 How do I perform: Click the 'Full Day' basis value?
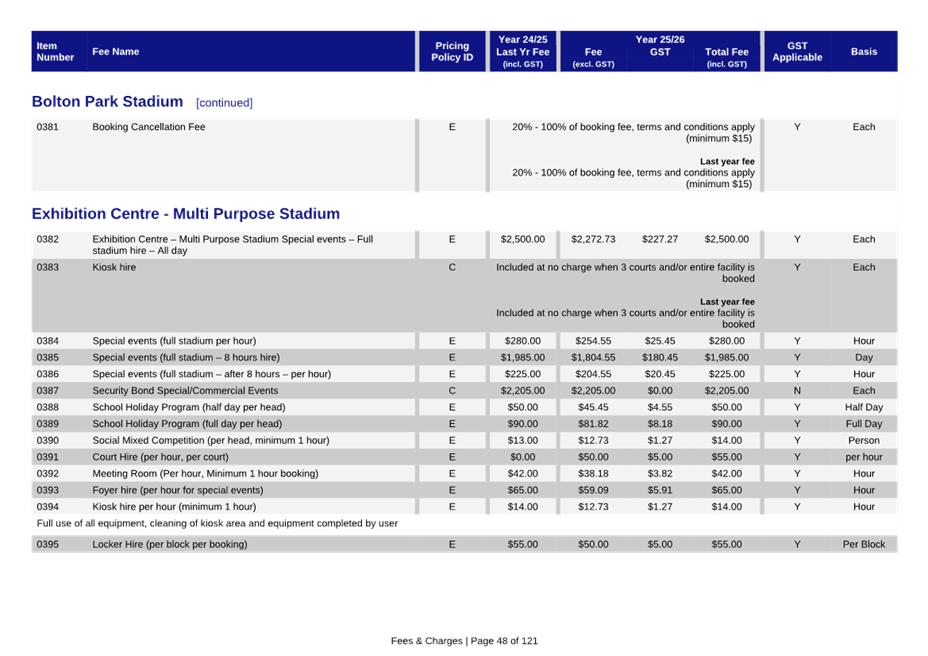click(864, 424)
